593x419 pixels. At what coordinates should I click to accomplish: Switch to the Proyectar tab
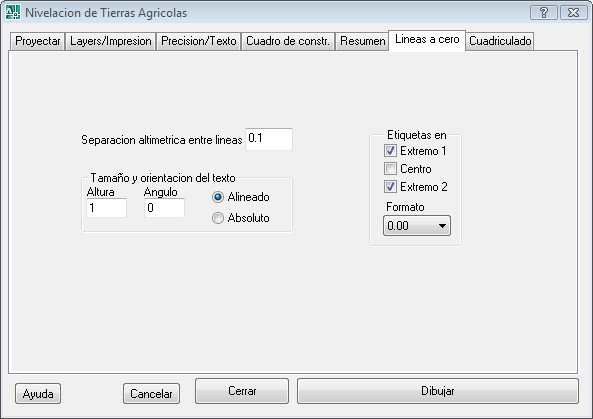[37, 41]
